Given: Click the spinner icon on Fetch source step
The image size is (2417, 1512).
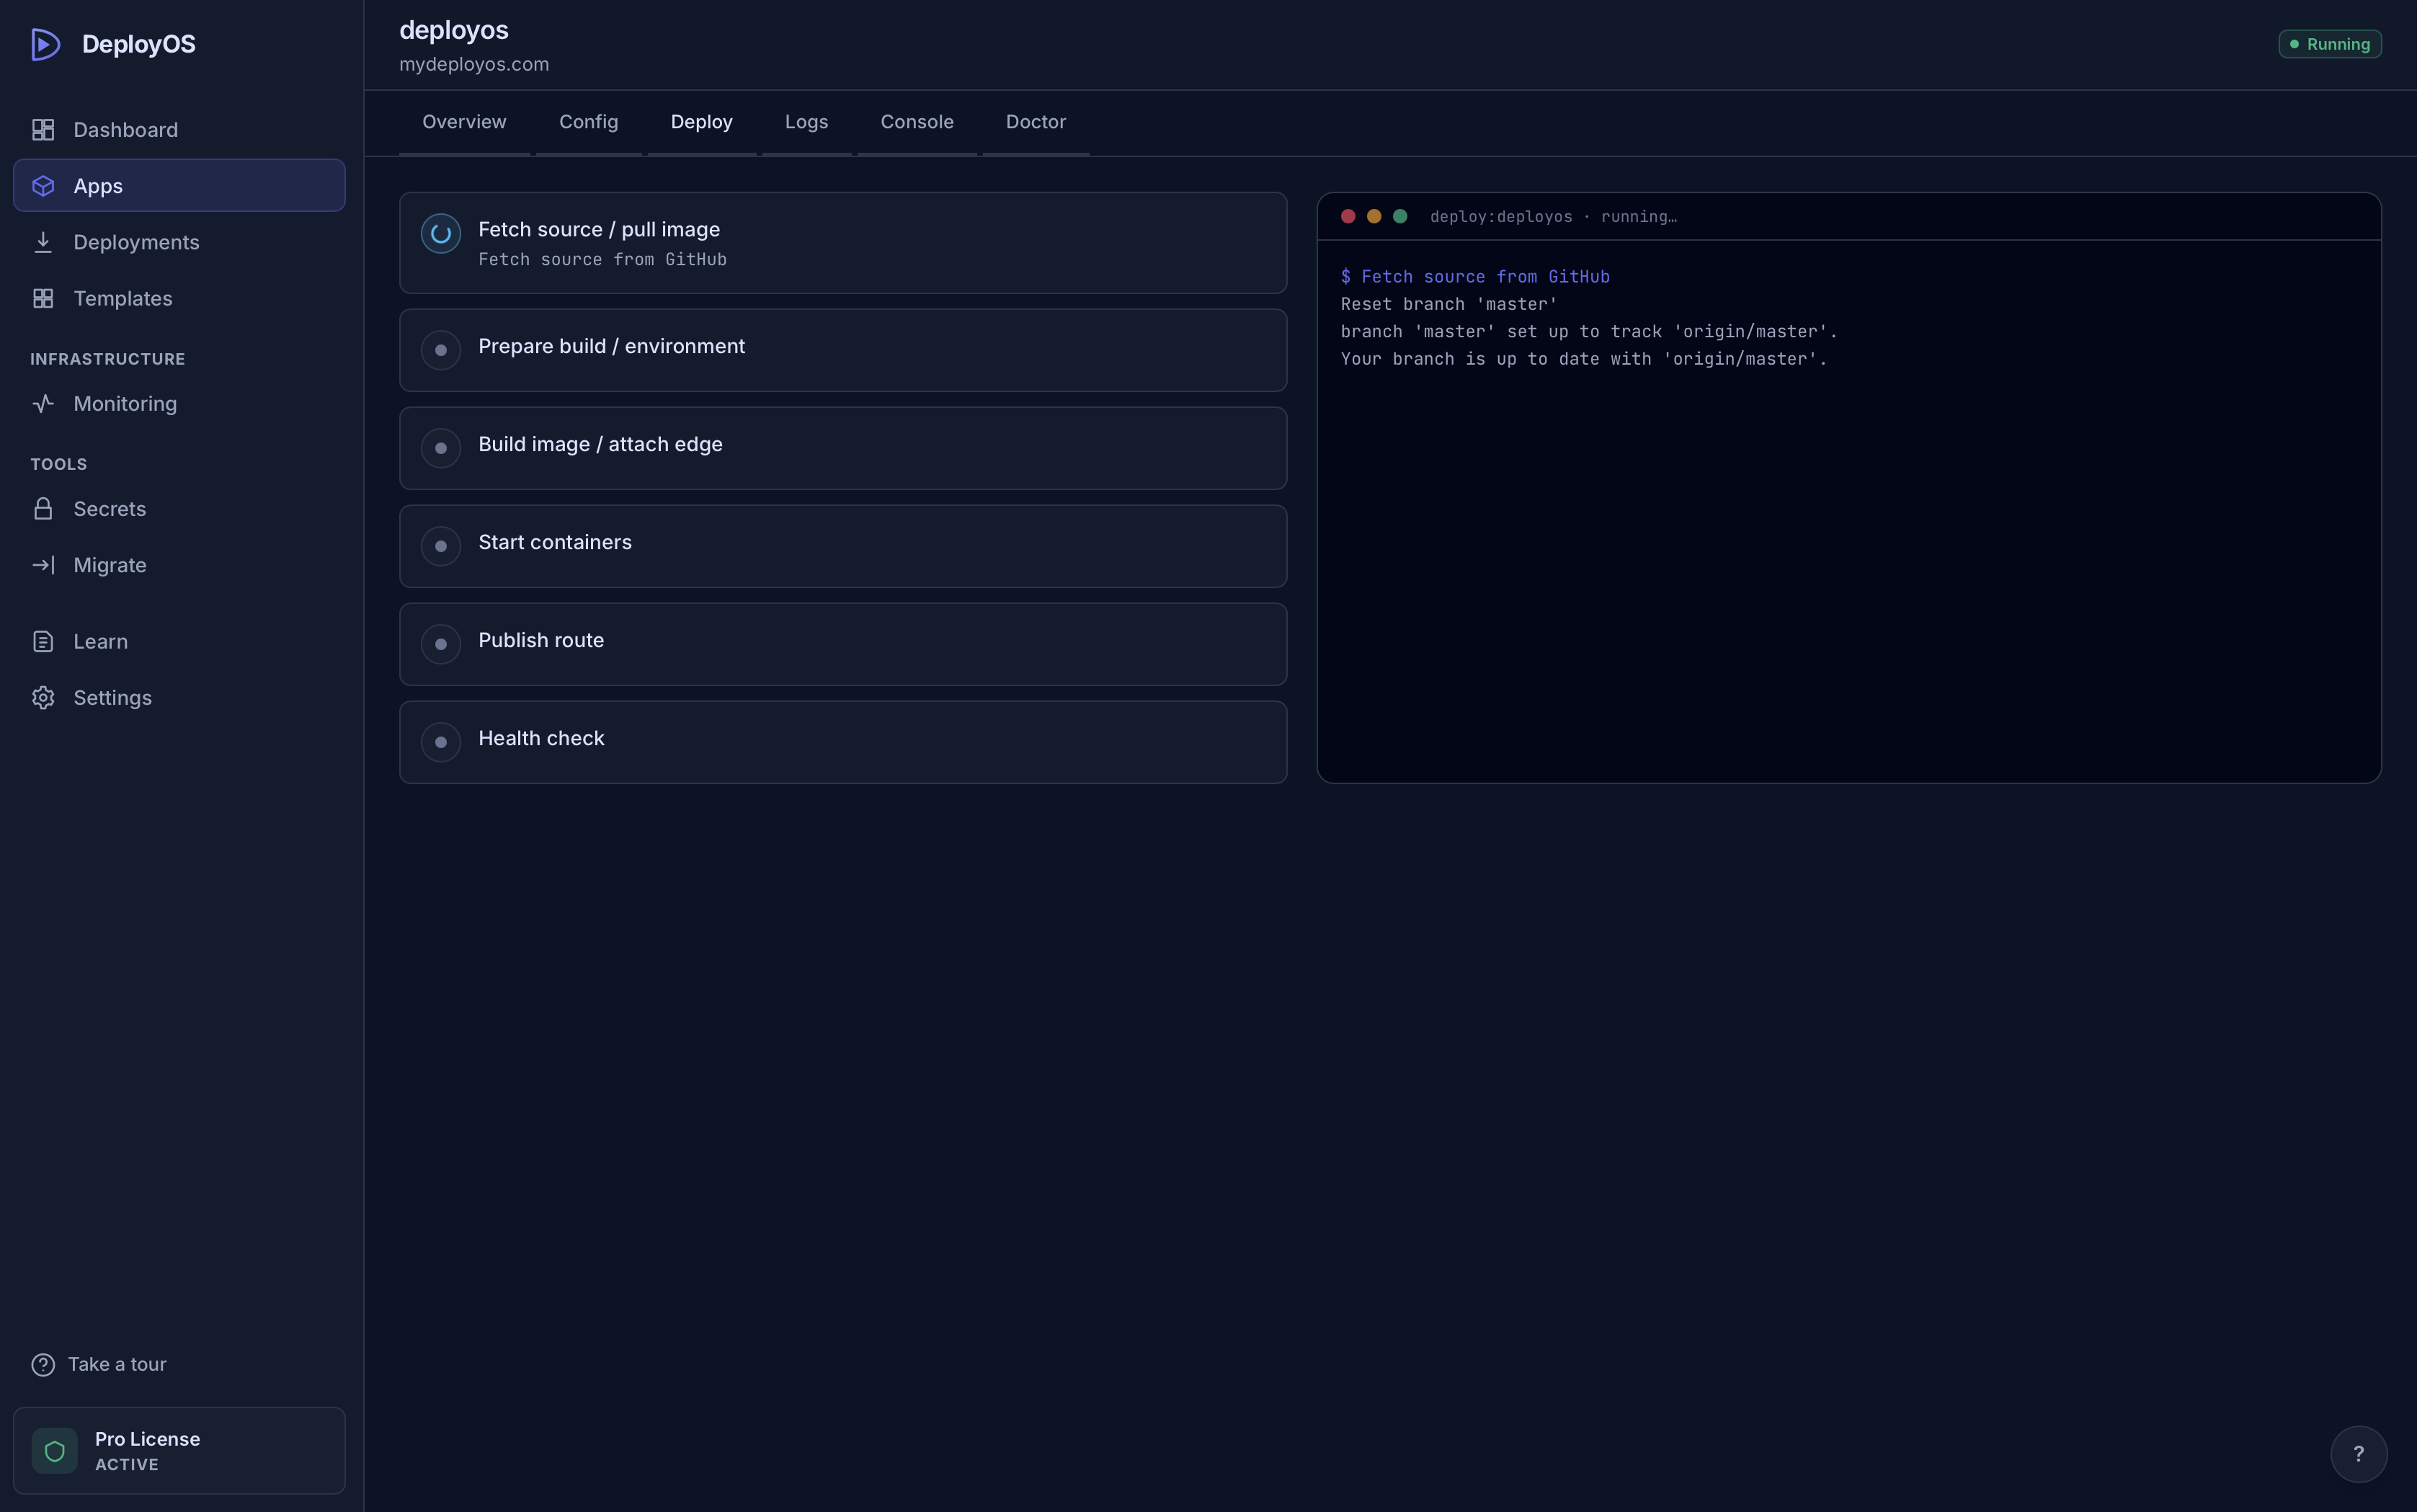Looking at the screenshot, I should click(x=441, y=234).
